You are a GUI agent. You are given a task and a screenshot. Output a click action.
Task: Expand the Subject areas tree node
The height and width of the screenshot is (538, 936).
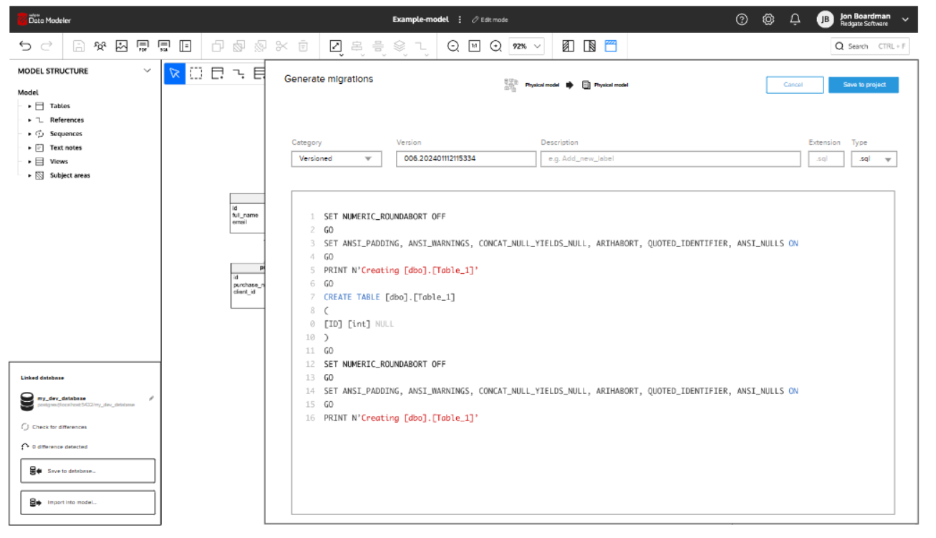tap(30, 175)
